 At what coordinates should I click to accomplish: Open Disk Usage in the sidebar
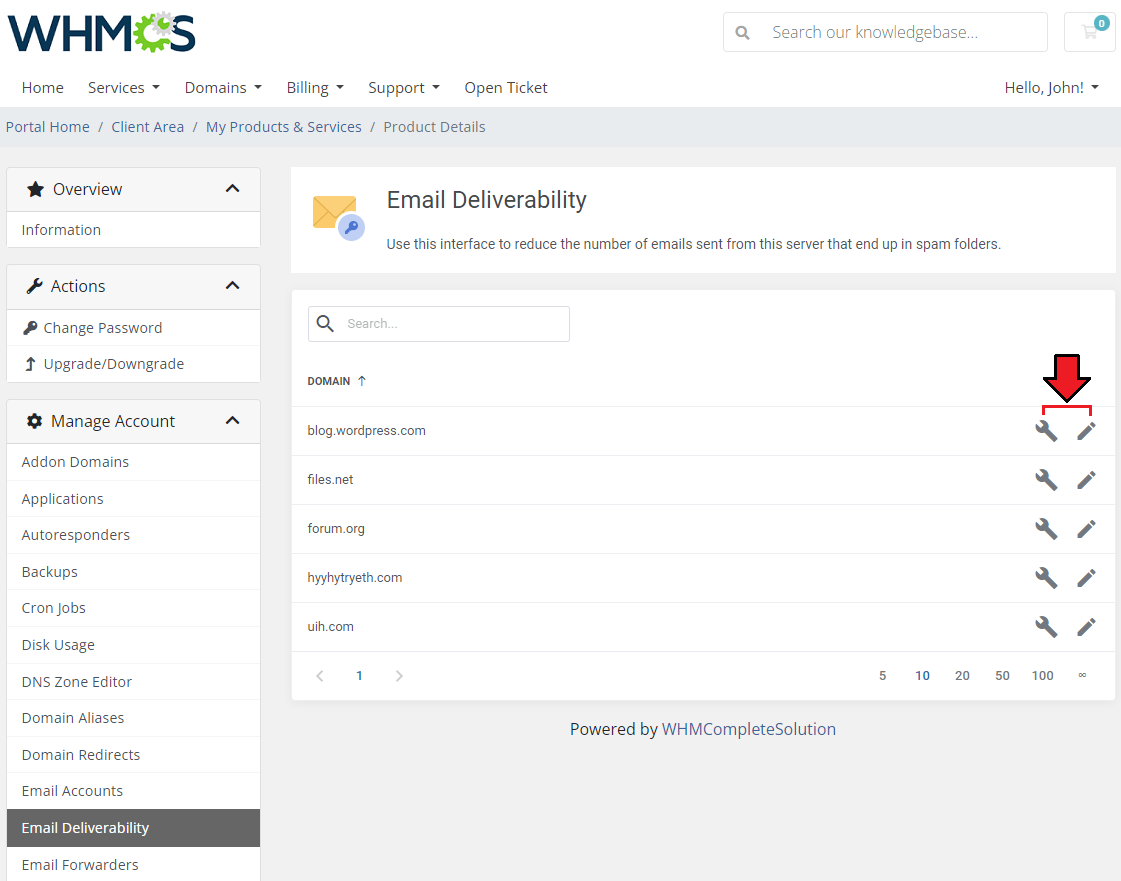(134, 645)
